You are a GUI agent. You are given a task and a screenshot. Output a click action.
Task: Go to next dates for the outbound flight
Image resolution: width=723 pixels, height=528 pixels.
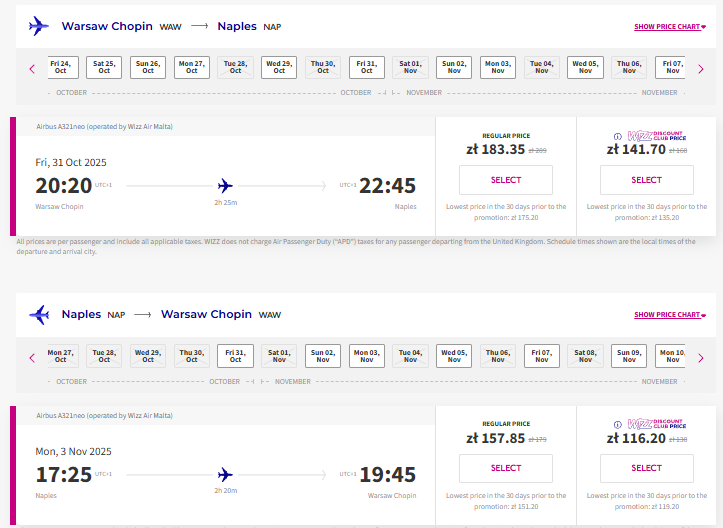pos(701,69)
